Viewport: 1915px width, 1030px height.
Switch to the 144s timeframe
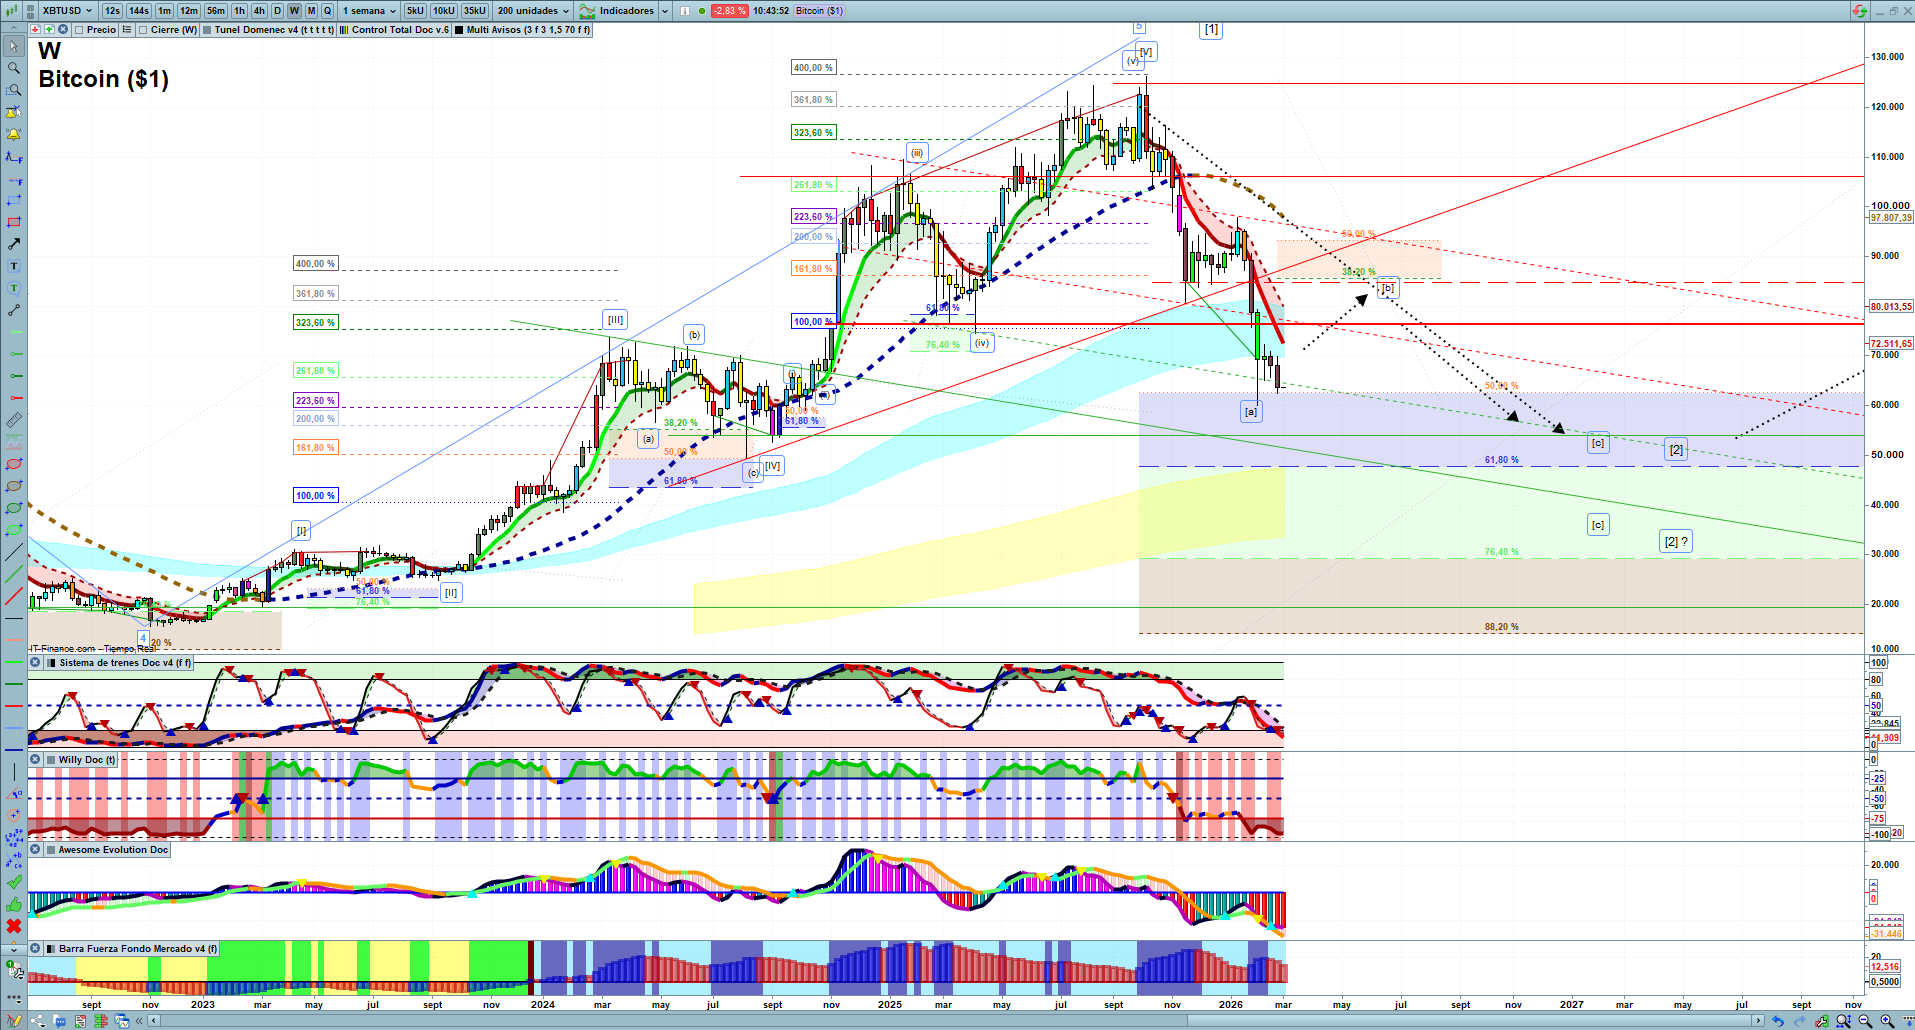coord(139,11)
